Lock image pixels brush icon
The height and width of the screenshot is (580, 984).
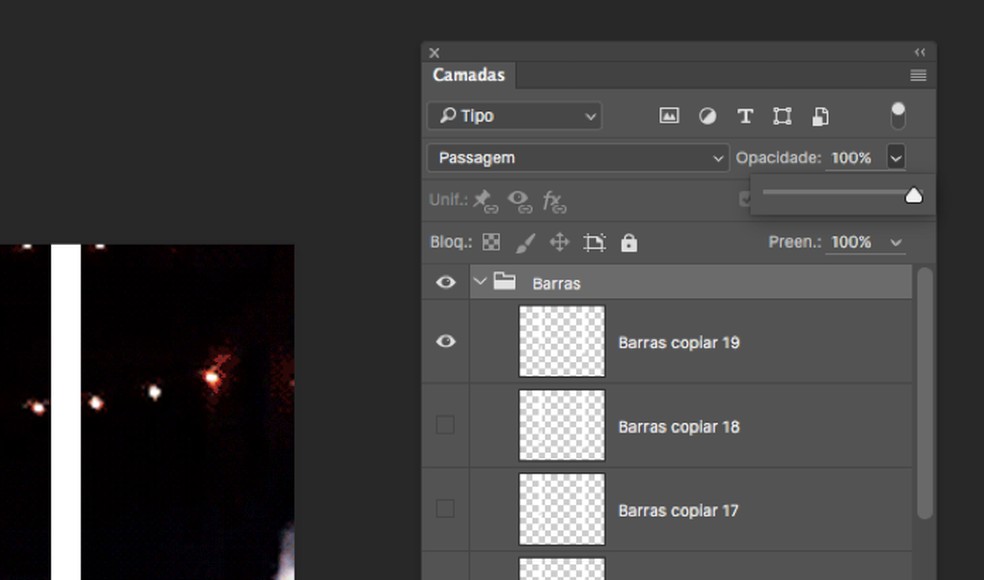pyautogui.click(x=525, y=243)
